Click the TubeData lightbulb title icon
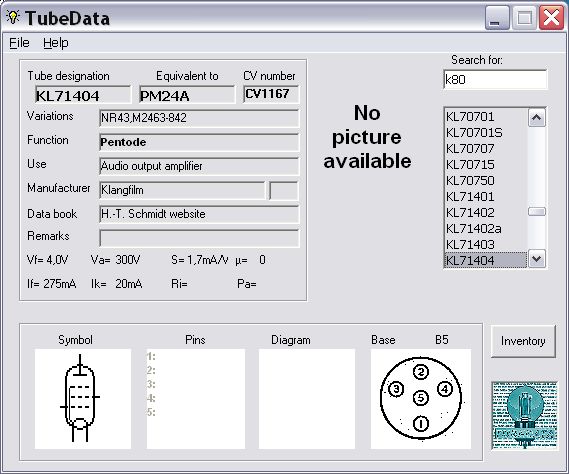569x474 pixels. (13, 17)
